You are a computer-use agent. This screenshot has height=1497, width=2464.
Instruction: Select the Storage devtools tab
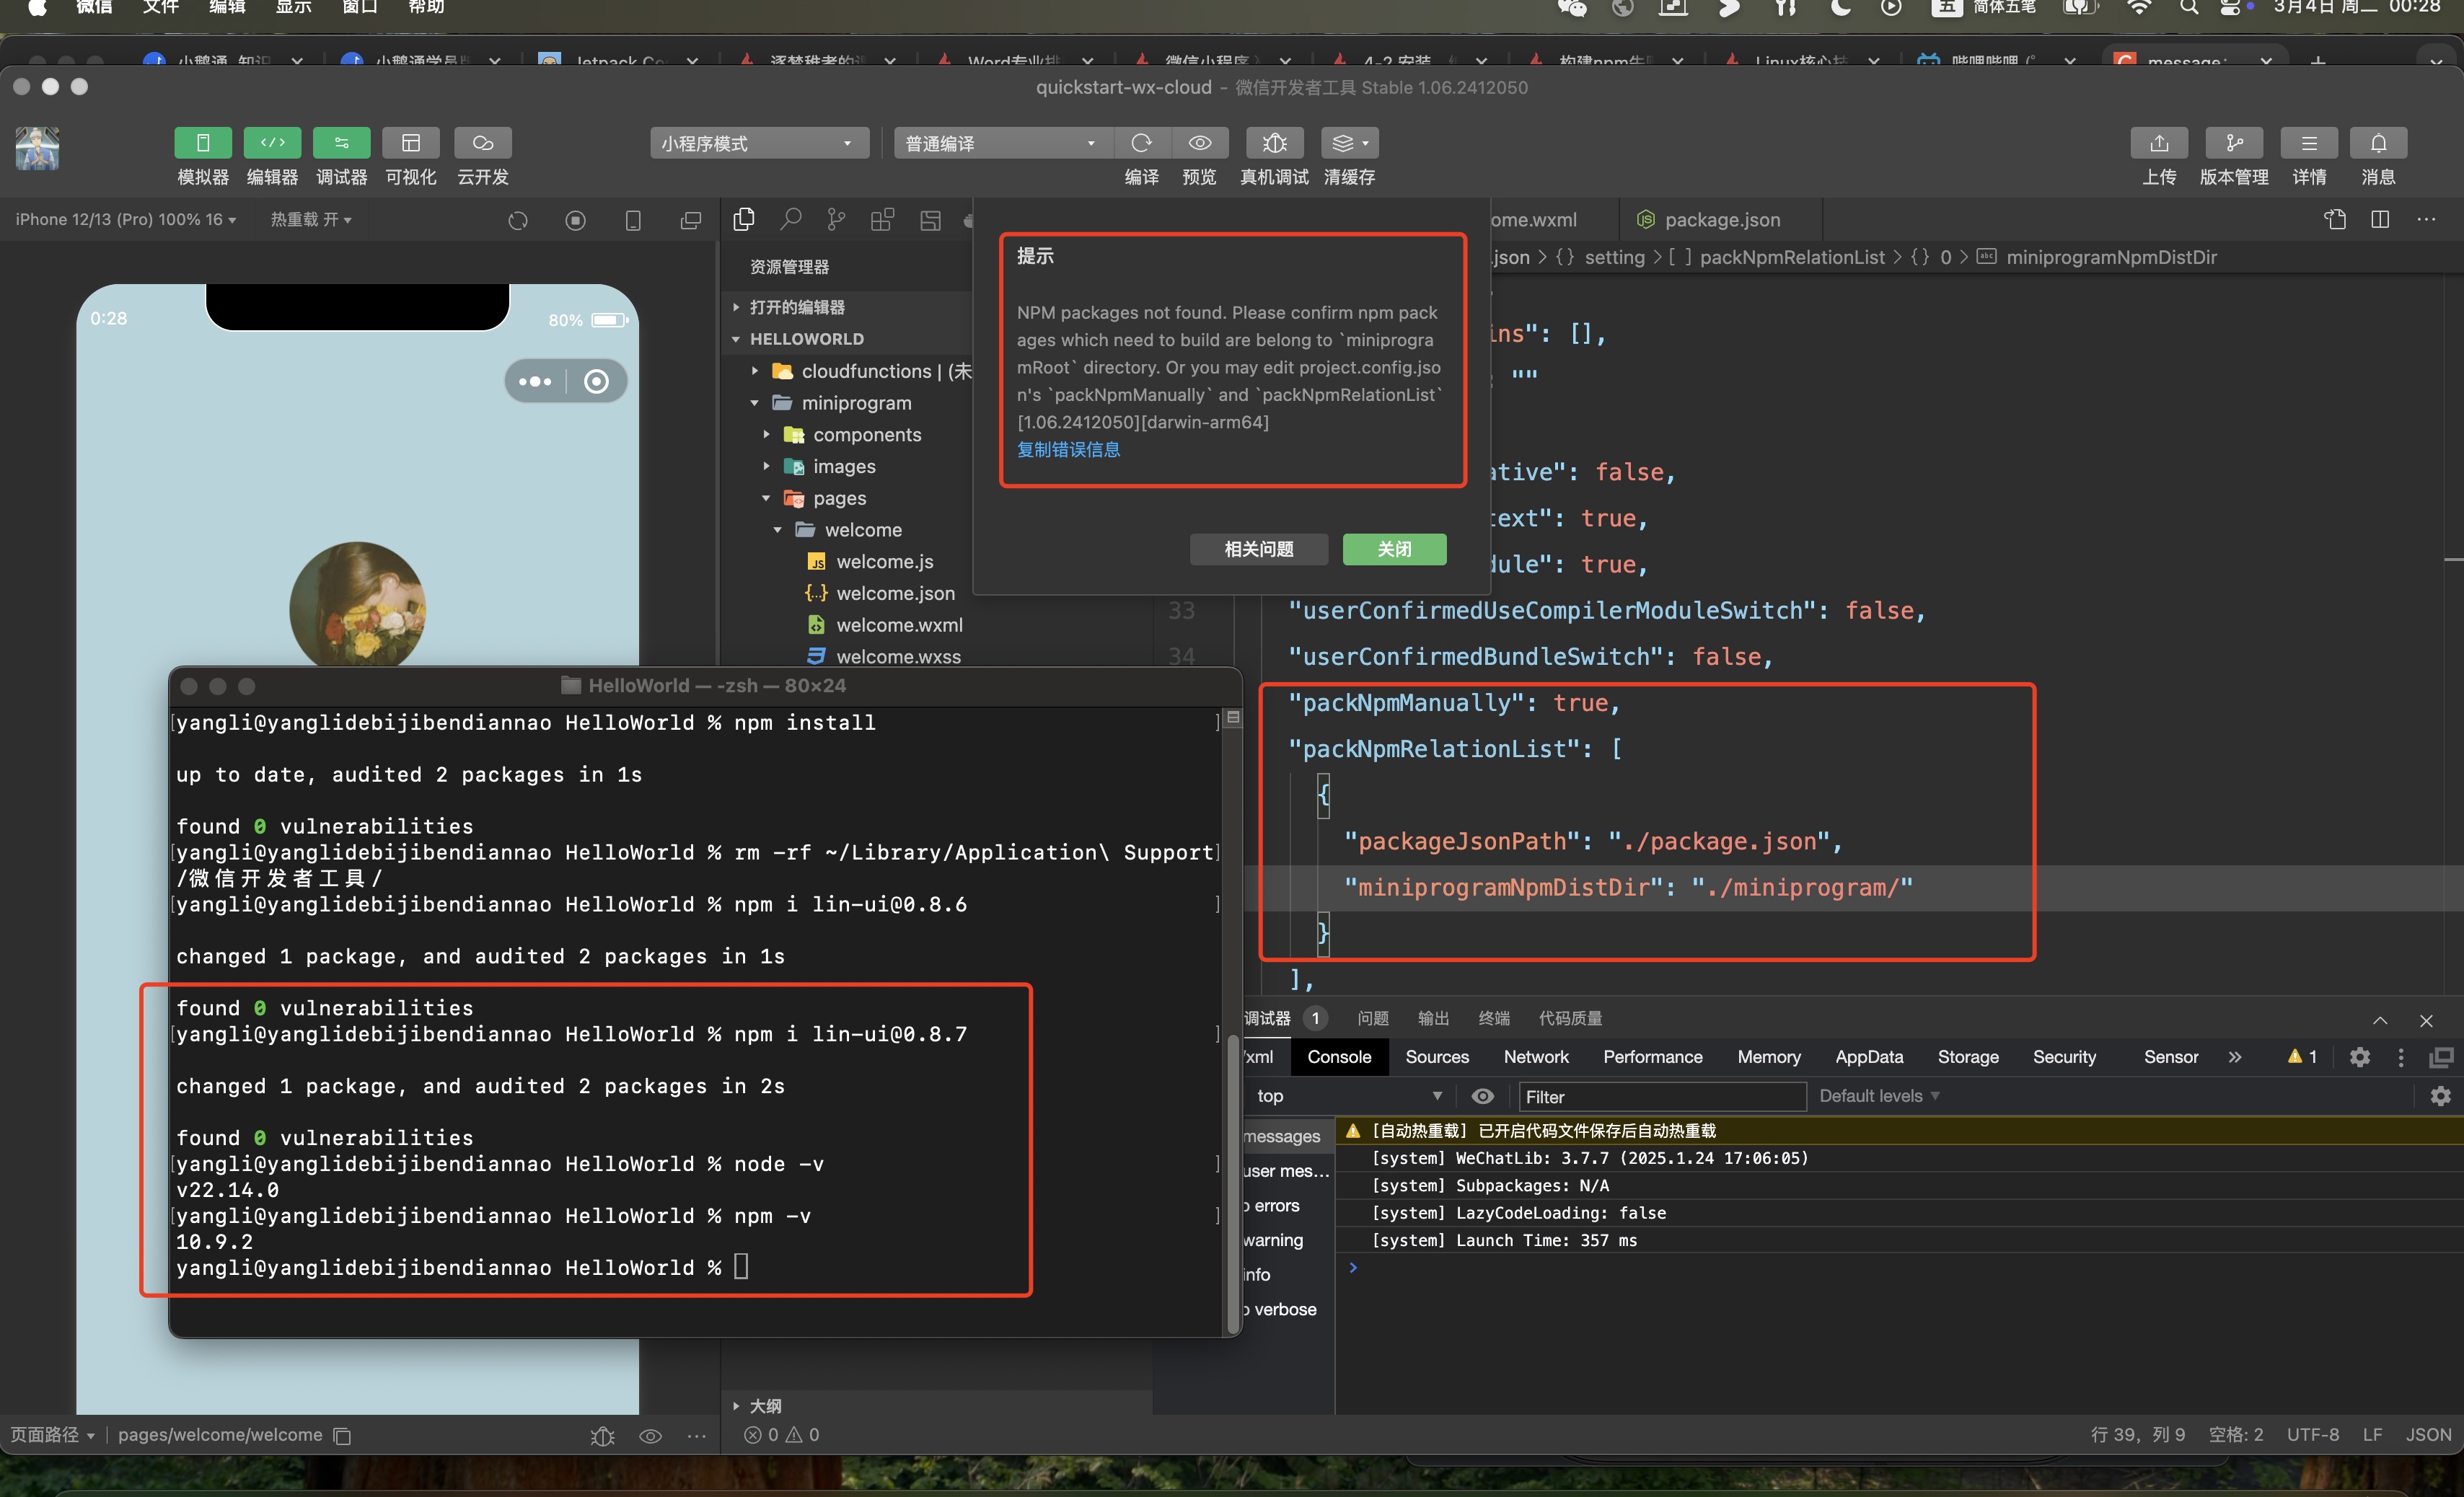(1968, 1057)
